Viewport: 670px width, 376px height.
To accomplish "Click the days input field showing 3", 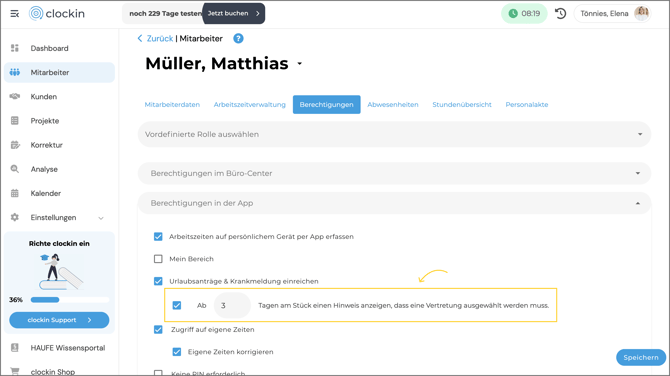I will [x=232, y=306].
